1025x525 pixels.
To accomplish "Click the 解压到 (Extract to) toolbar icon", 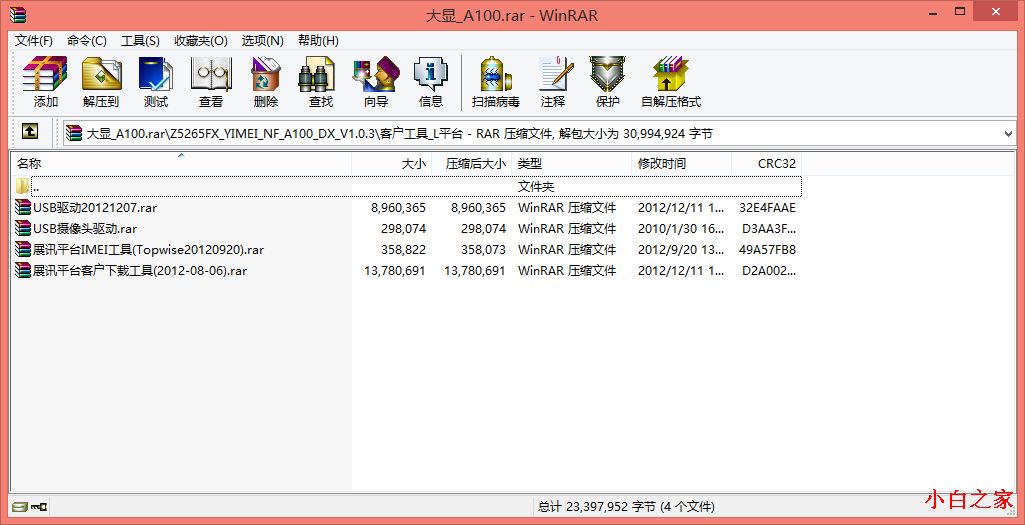I will click(x=101, y=82).
